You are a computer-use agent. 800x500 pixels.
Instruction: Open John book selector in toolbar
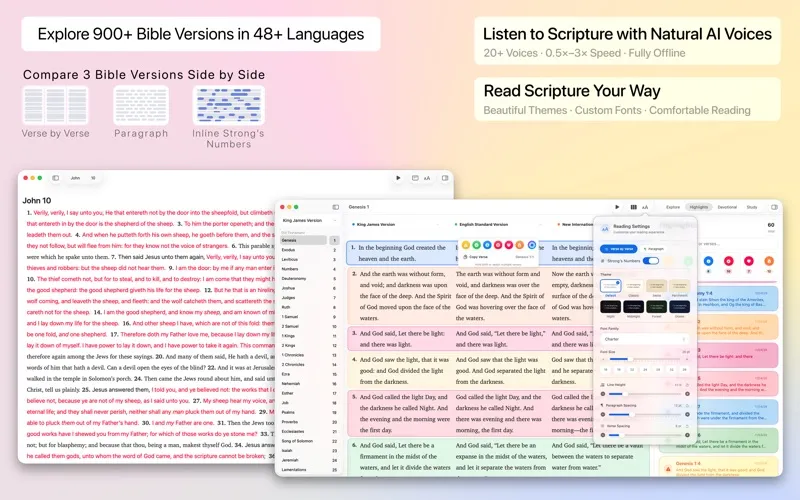coord(76,178)
